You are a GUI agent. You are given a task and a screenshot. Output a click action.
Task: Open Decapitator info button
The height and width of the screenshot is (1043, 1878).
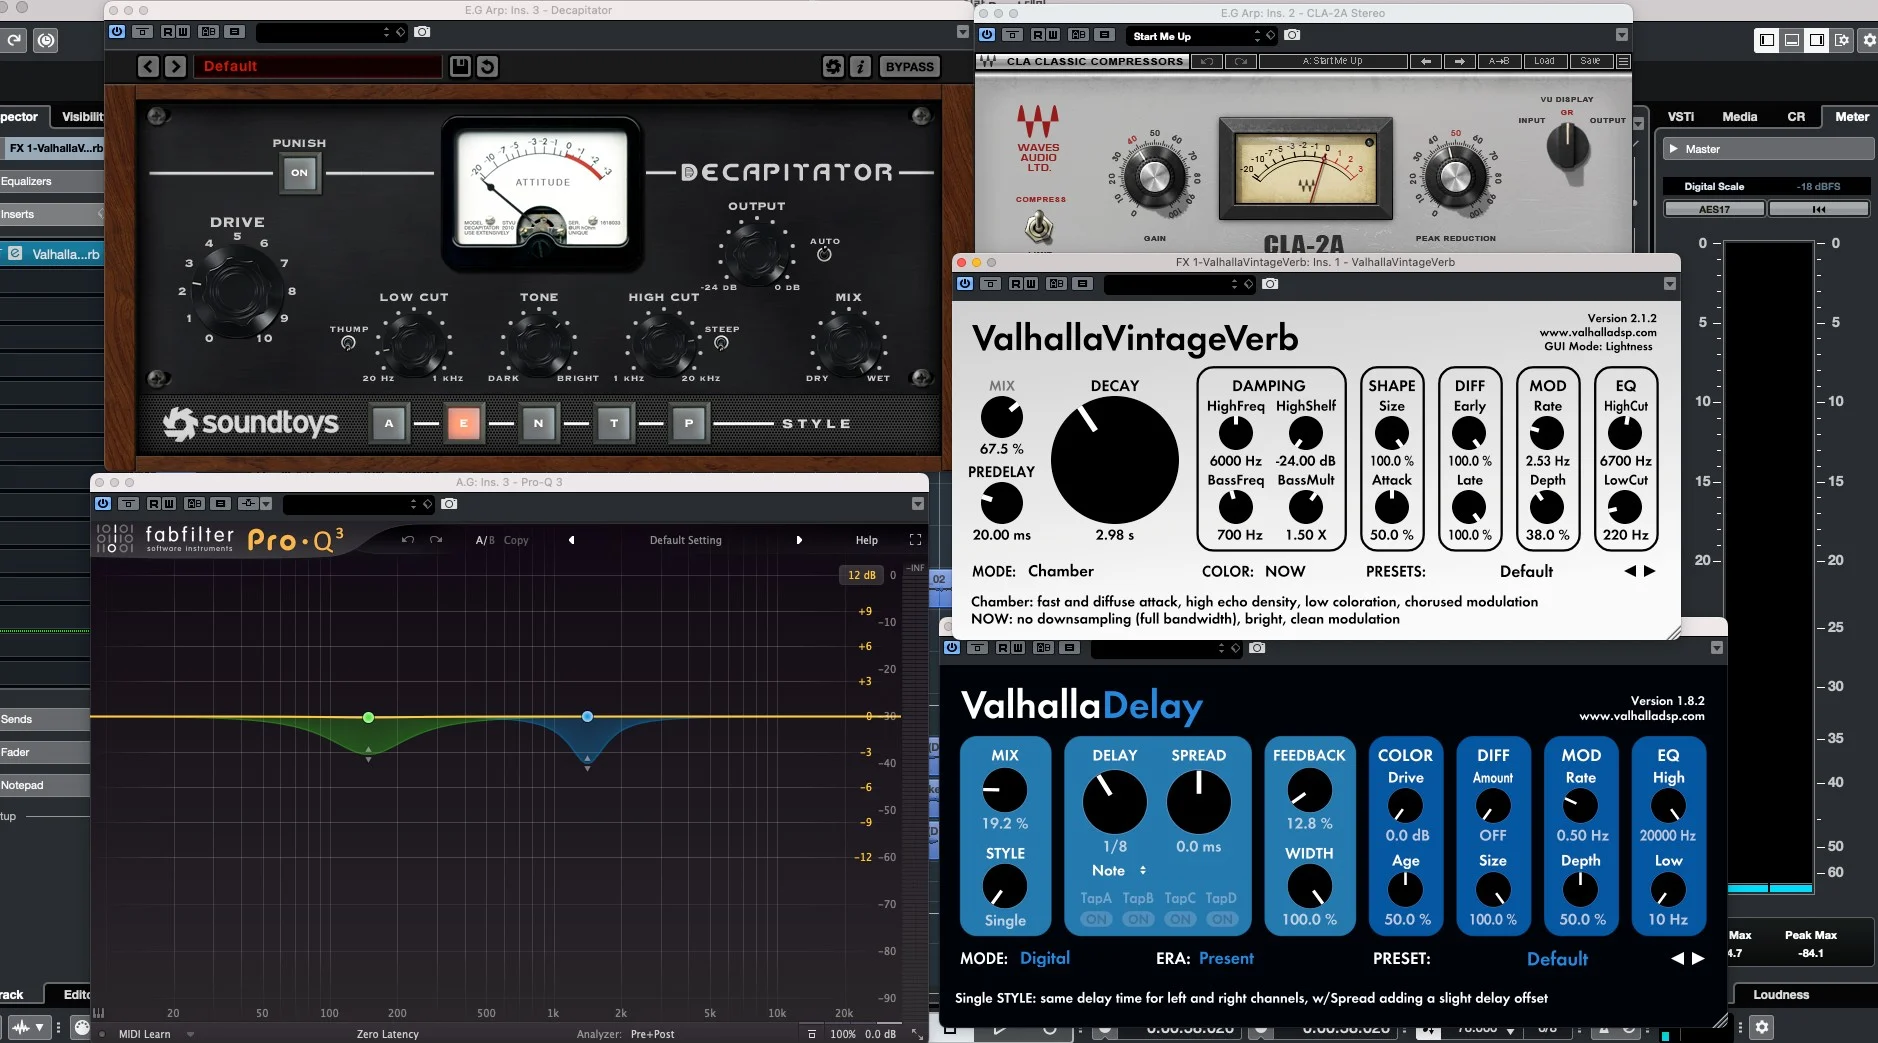tap(860, 66)
